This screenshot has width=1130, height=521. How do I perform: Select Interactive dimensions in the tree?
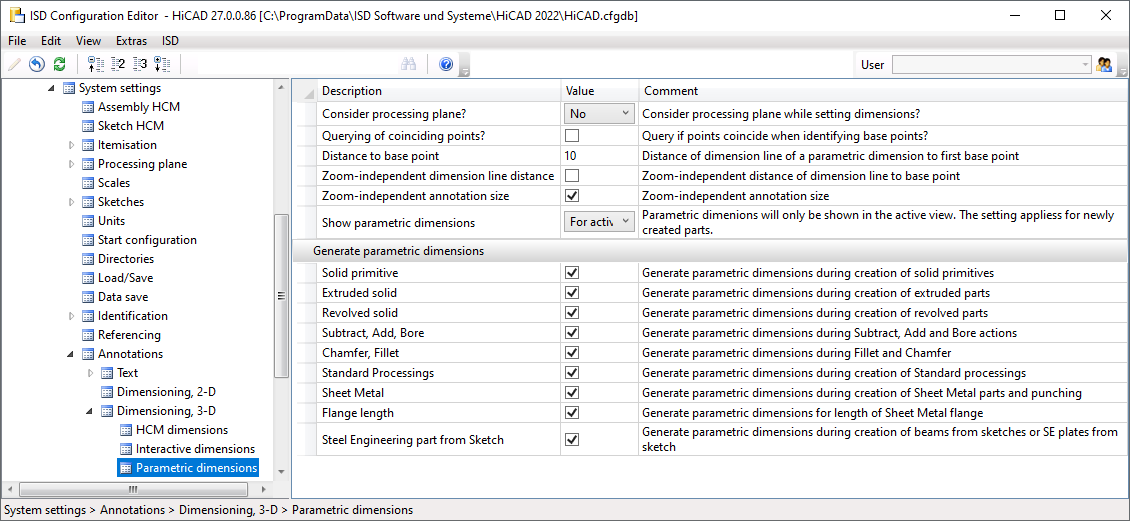[195, 449]
